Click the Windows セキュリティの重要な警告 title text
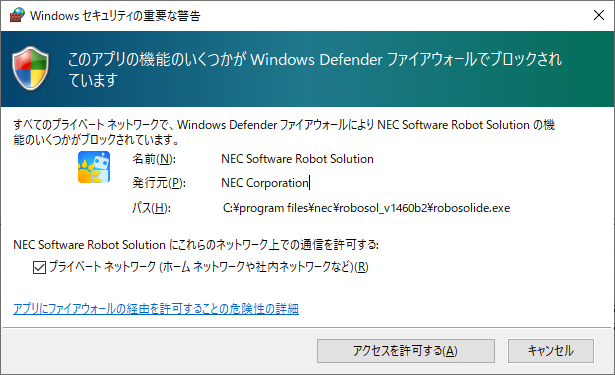The height and width of the screenshot is (375, 615). pos(115,16)
